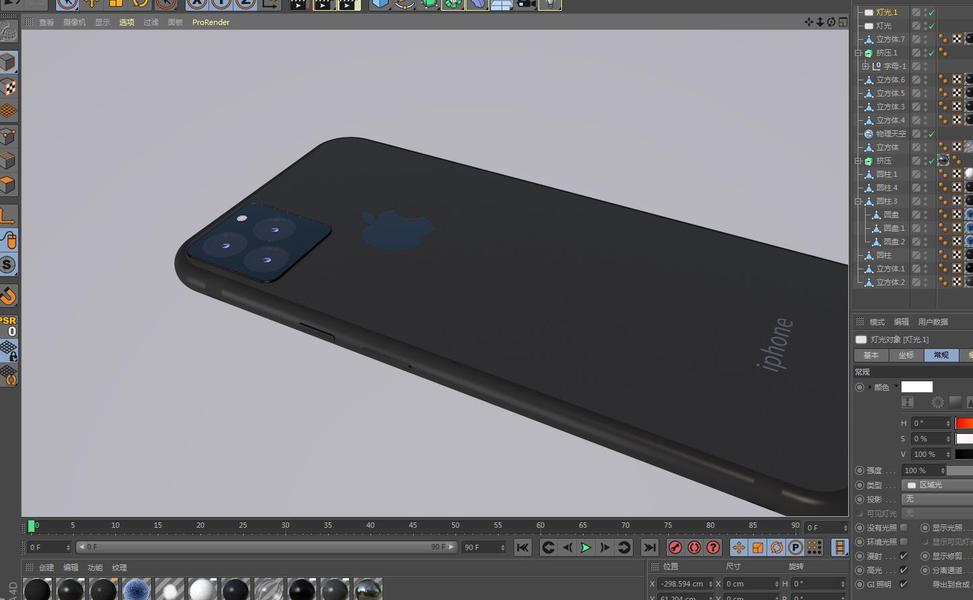
Task: Open the 纹理 material manager menu
Action: 119,567
